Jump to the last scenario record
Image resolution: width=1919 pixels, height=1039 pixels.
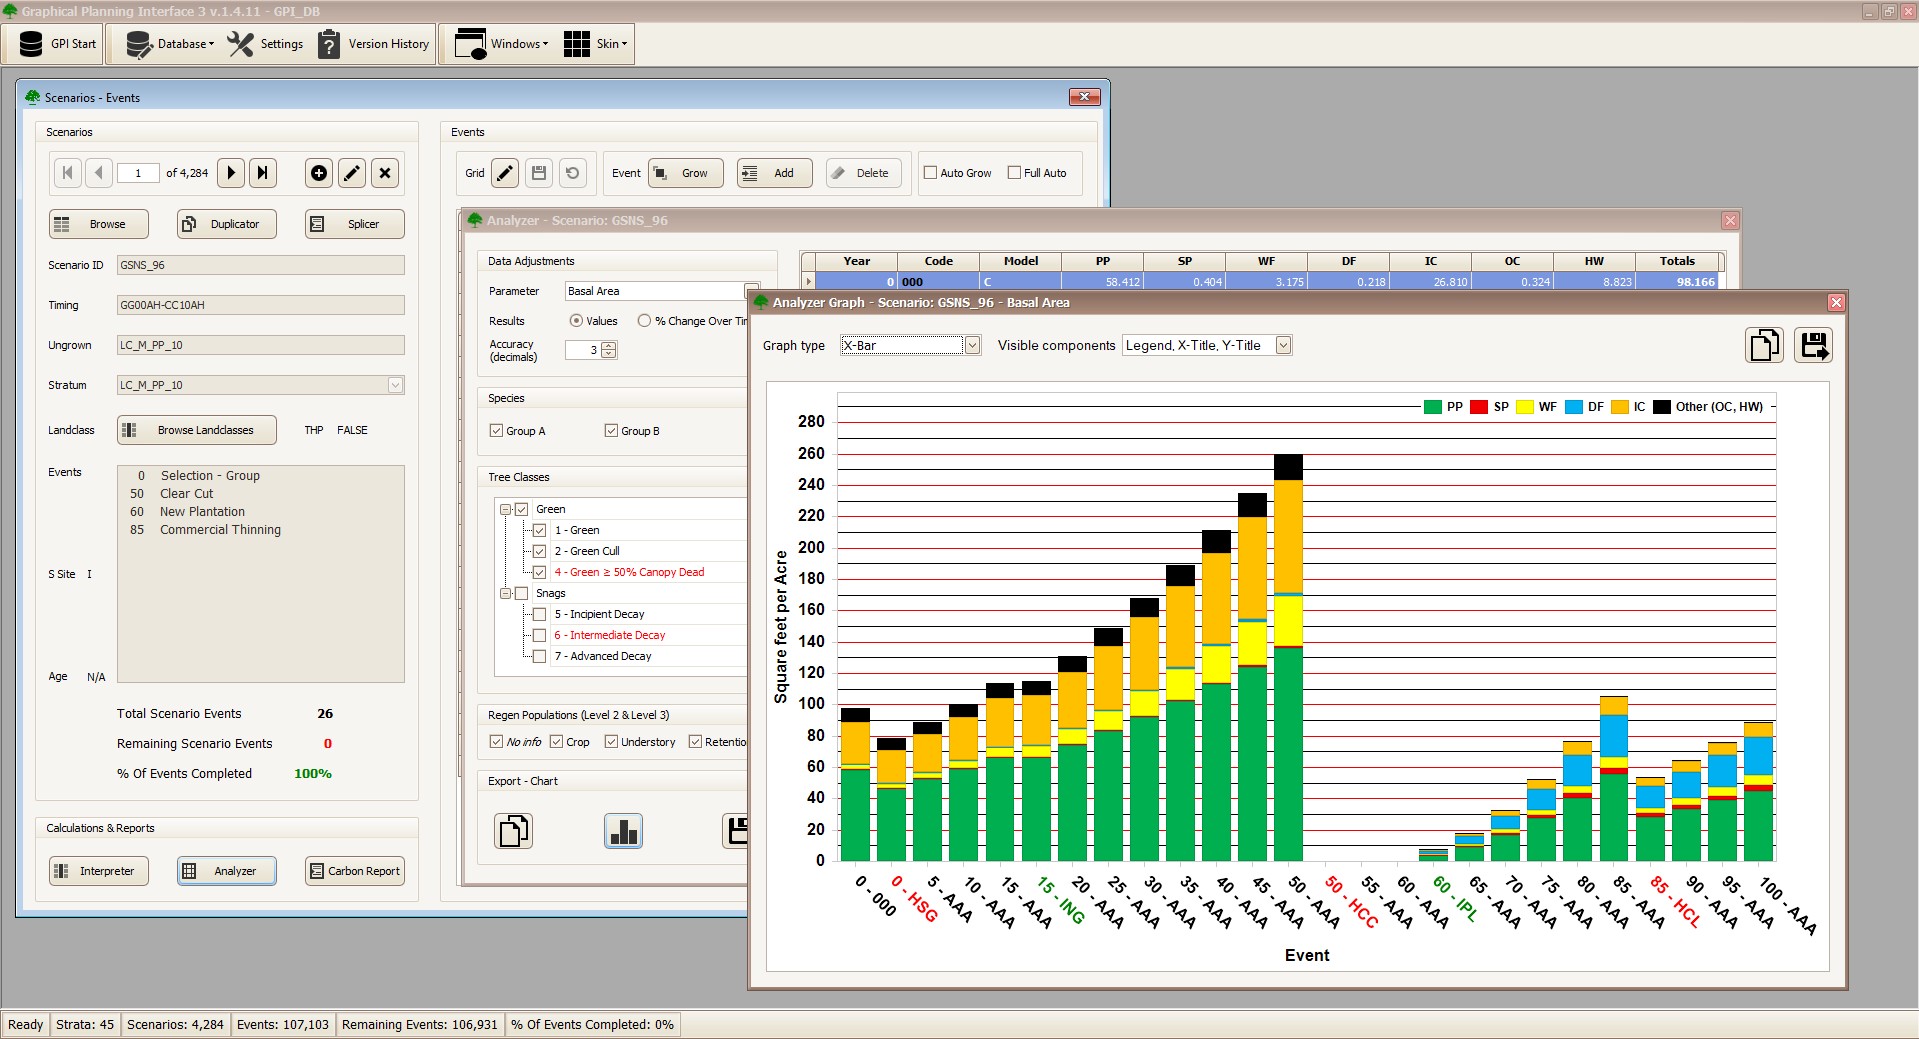click(x=263, y=173)
